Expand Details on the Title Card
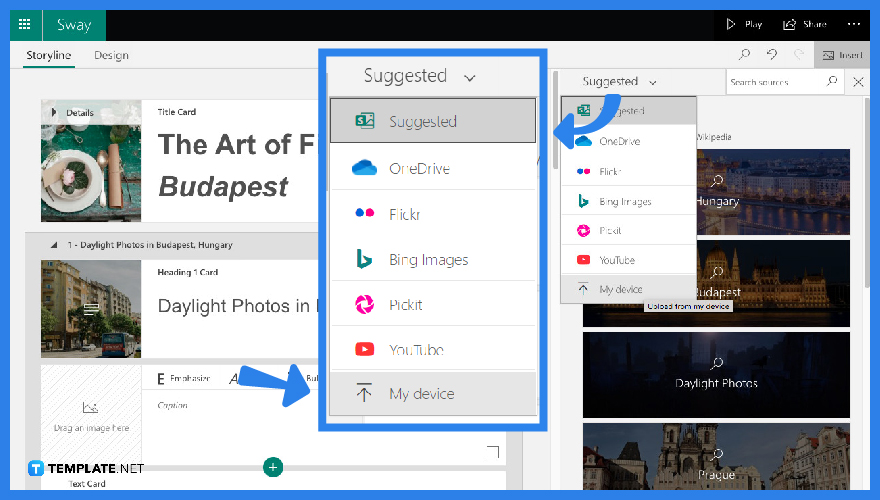Image resolution: width=880 pixels, height=500 pixels. click(73, 112)
